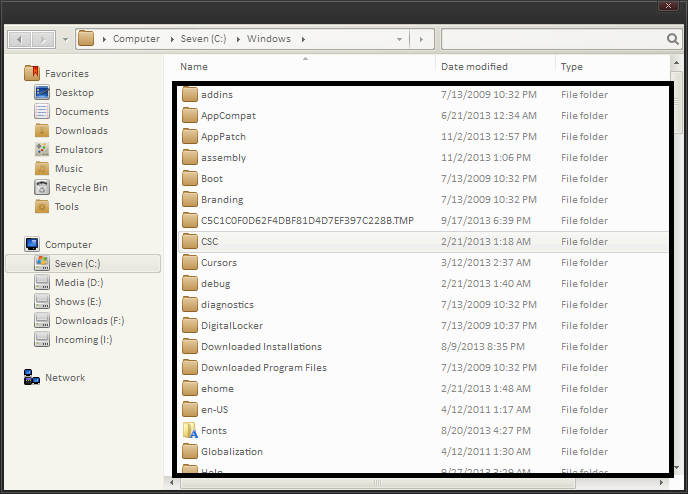688x494 pixels.
Task: Select the debug folder icon
Action: tap(190, 283)
